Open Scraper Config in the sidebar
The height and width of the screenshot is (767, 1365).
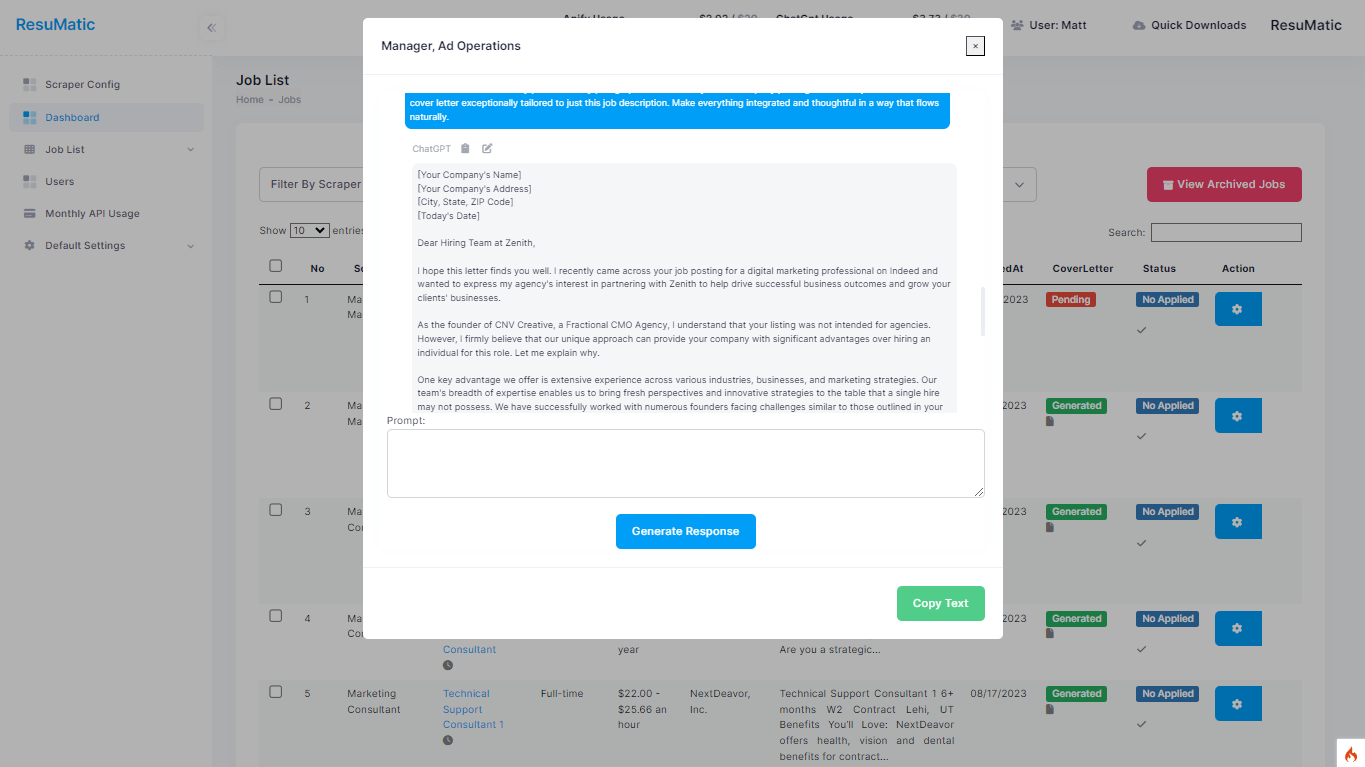[x=82, y=85]
